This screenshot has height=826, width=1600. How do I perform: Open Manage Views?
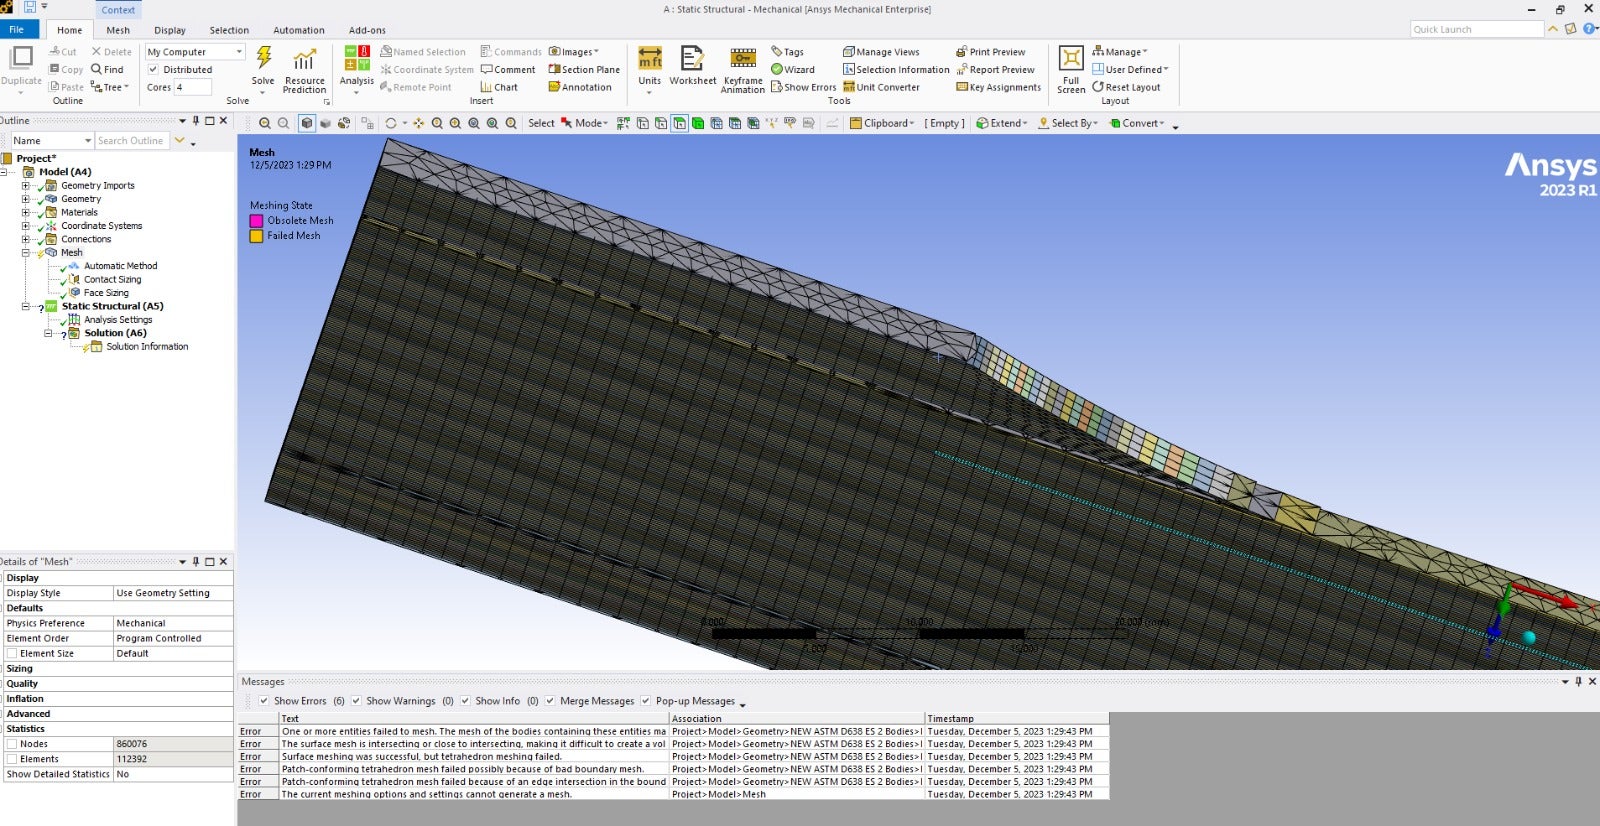(x=880, y=52)
